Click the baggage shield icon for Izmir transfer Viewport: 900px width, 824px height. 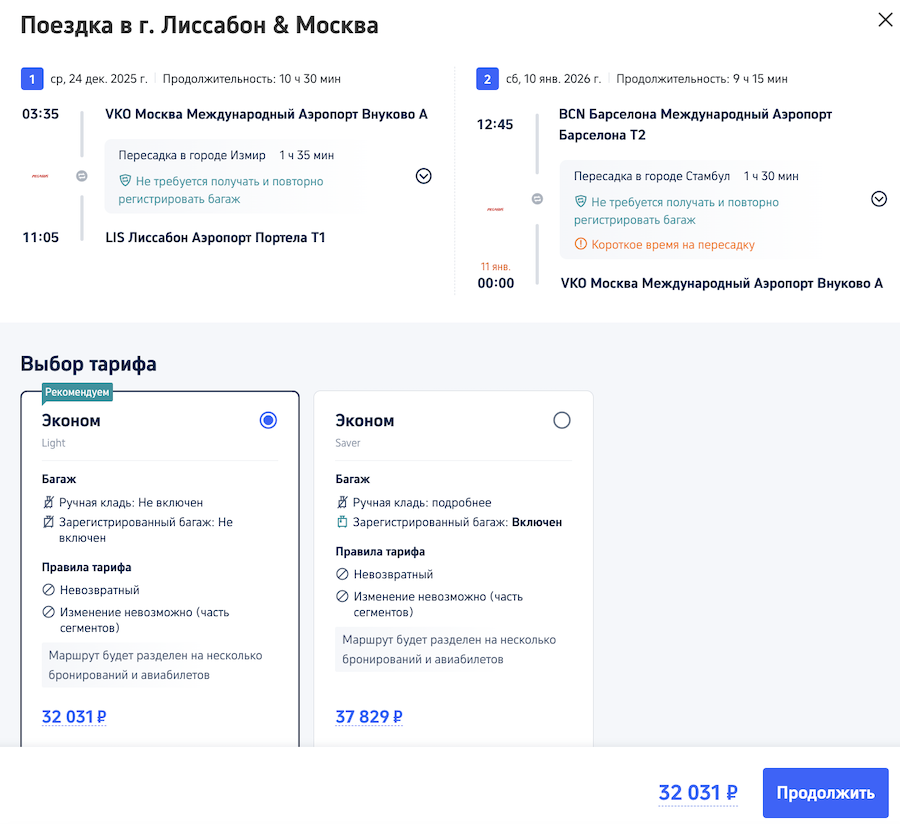[125, 182]
